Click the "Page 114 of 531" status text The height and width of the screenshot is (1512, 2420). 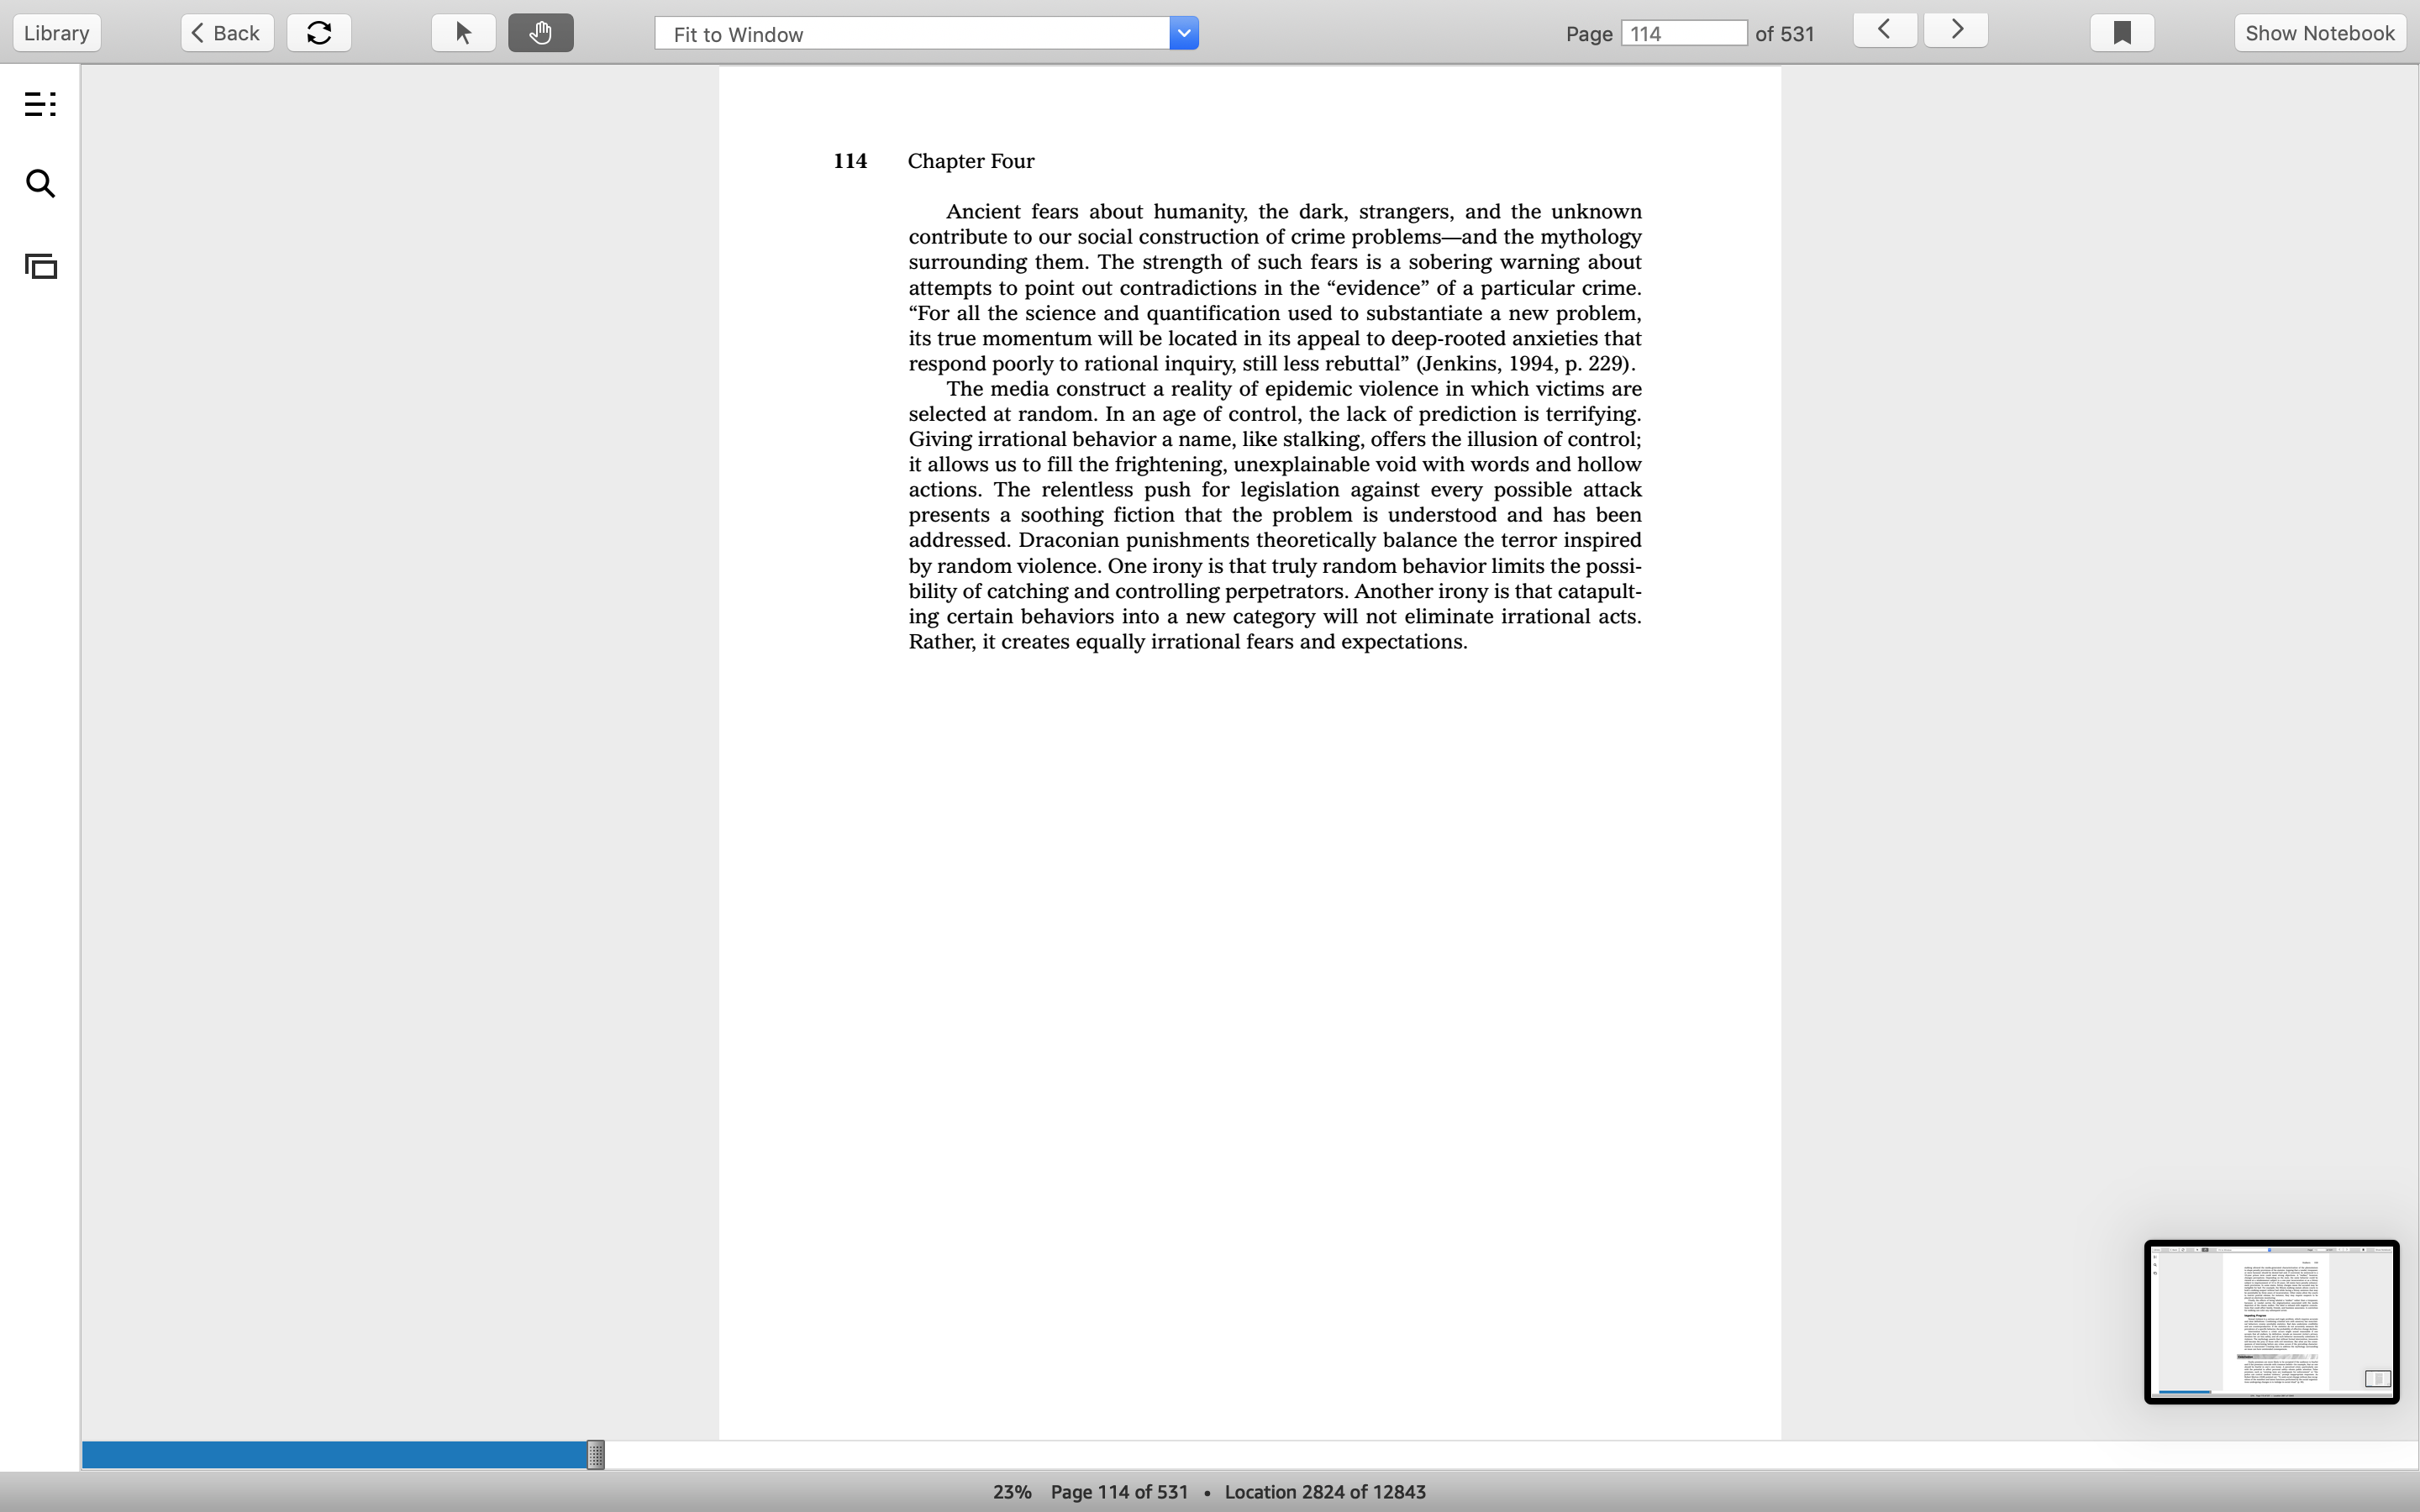1119,1492
